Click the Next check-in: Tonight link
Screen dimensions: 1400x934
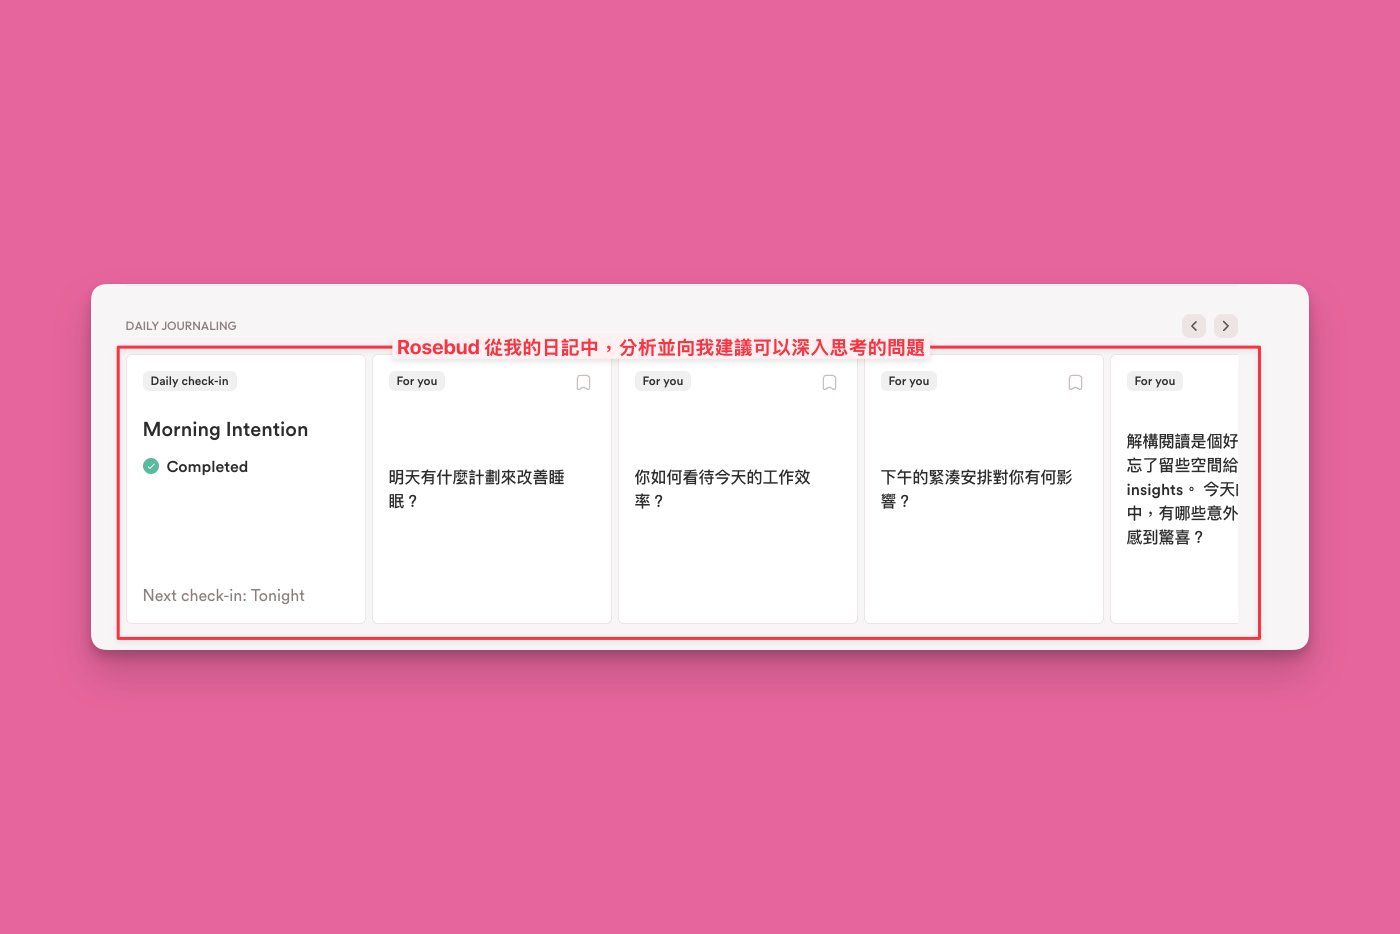point(223,595)
